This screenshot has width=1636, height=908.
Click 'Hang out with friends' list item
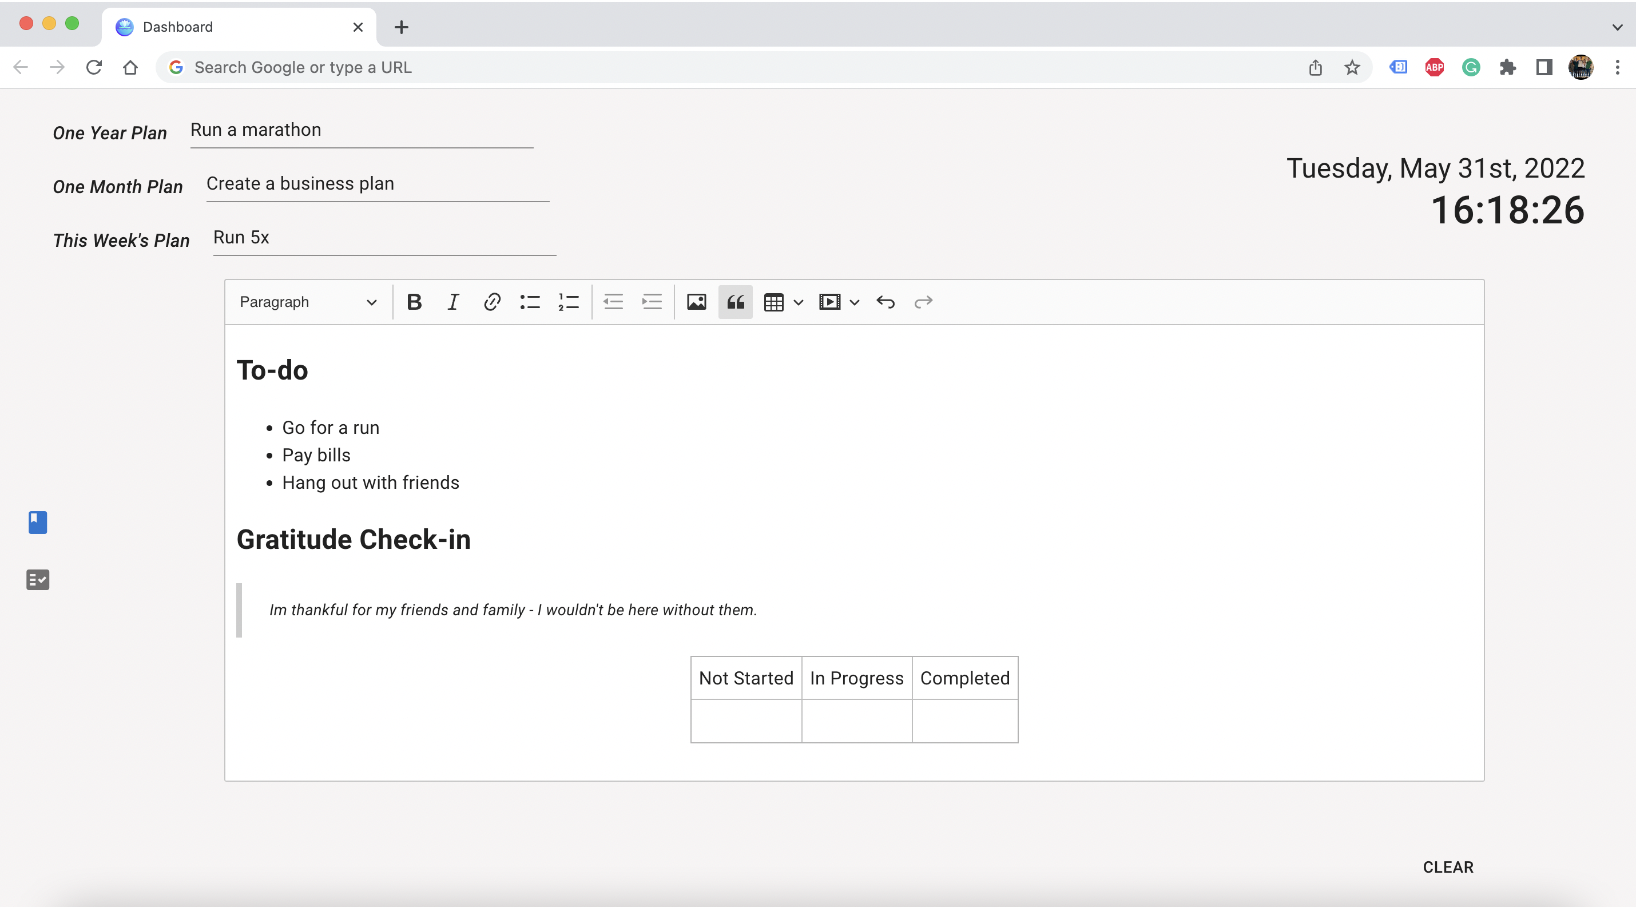click(x=371, y=483)
